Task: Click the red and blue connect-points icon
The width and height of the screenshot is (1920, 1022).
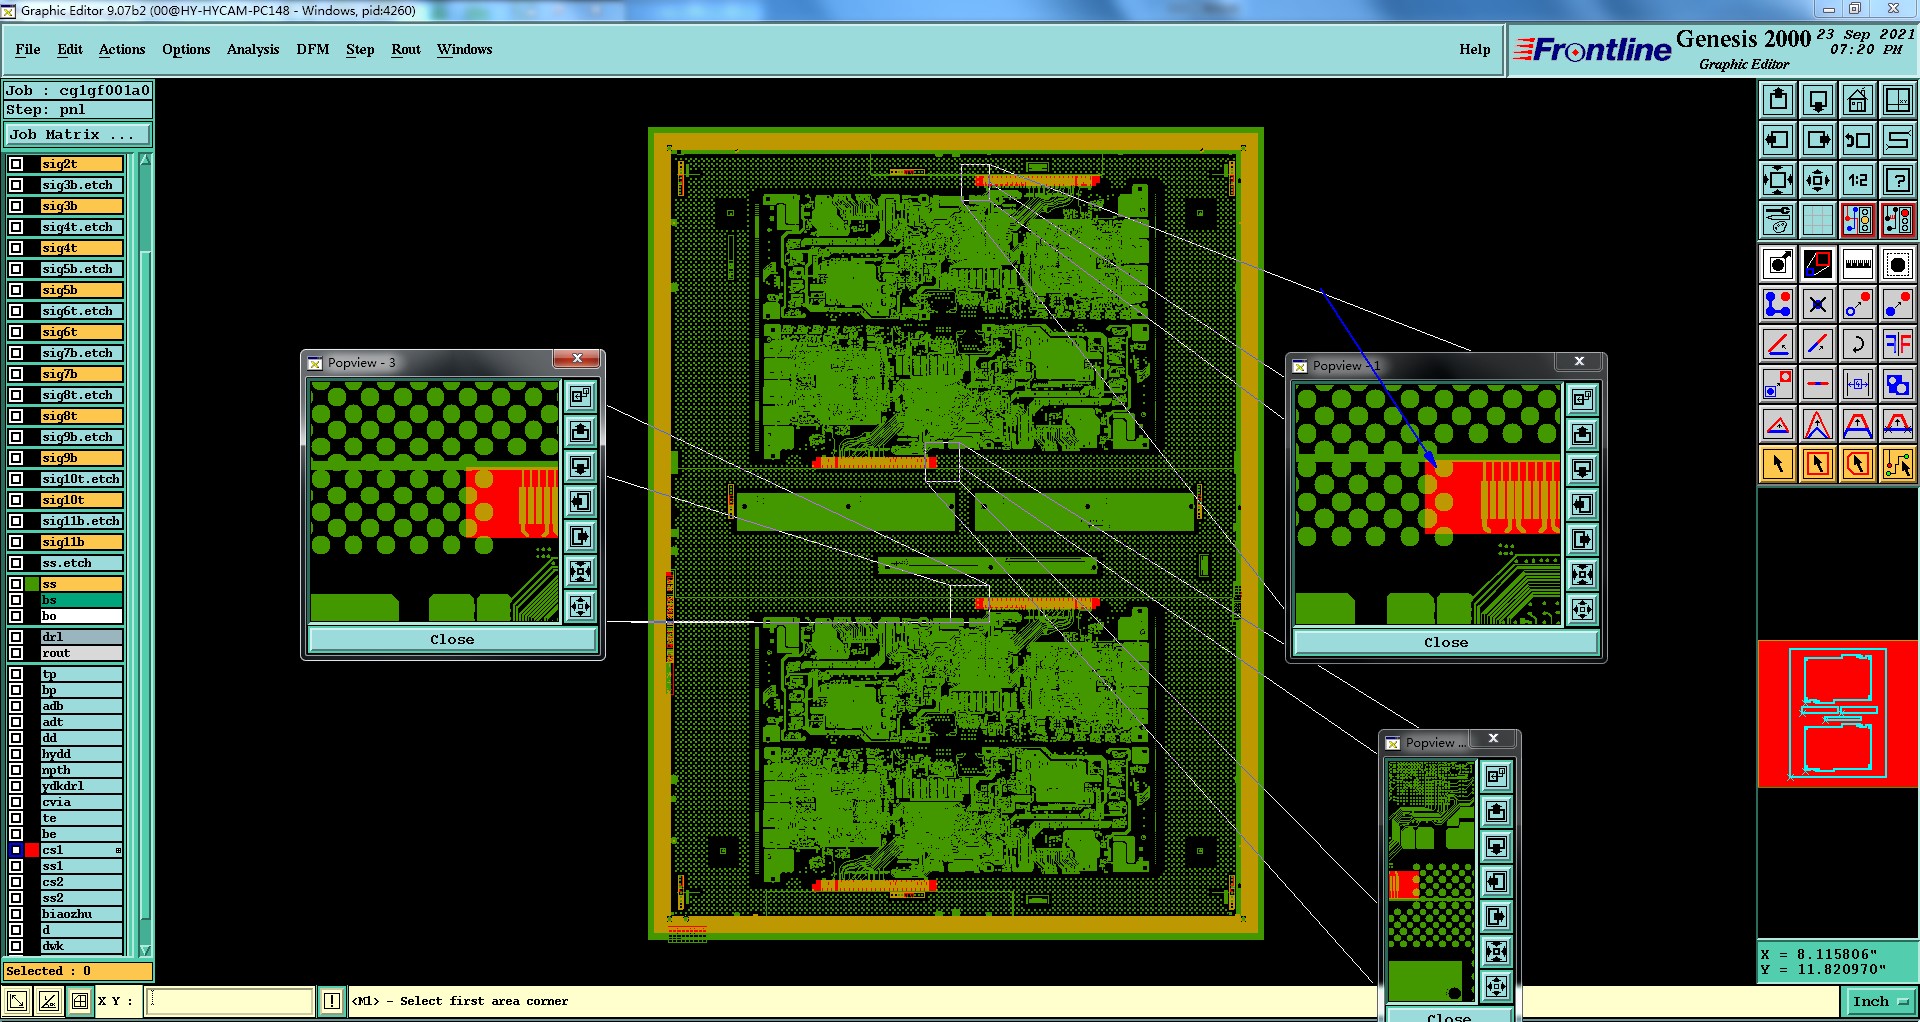Action: [x=1778, y=304]
